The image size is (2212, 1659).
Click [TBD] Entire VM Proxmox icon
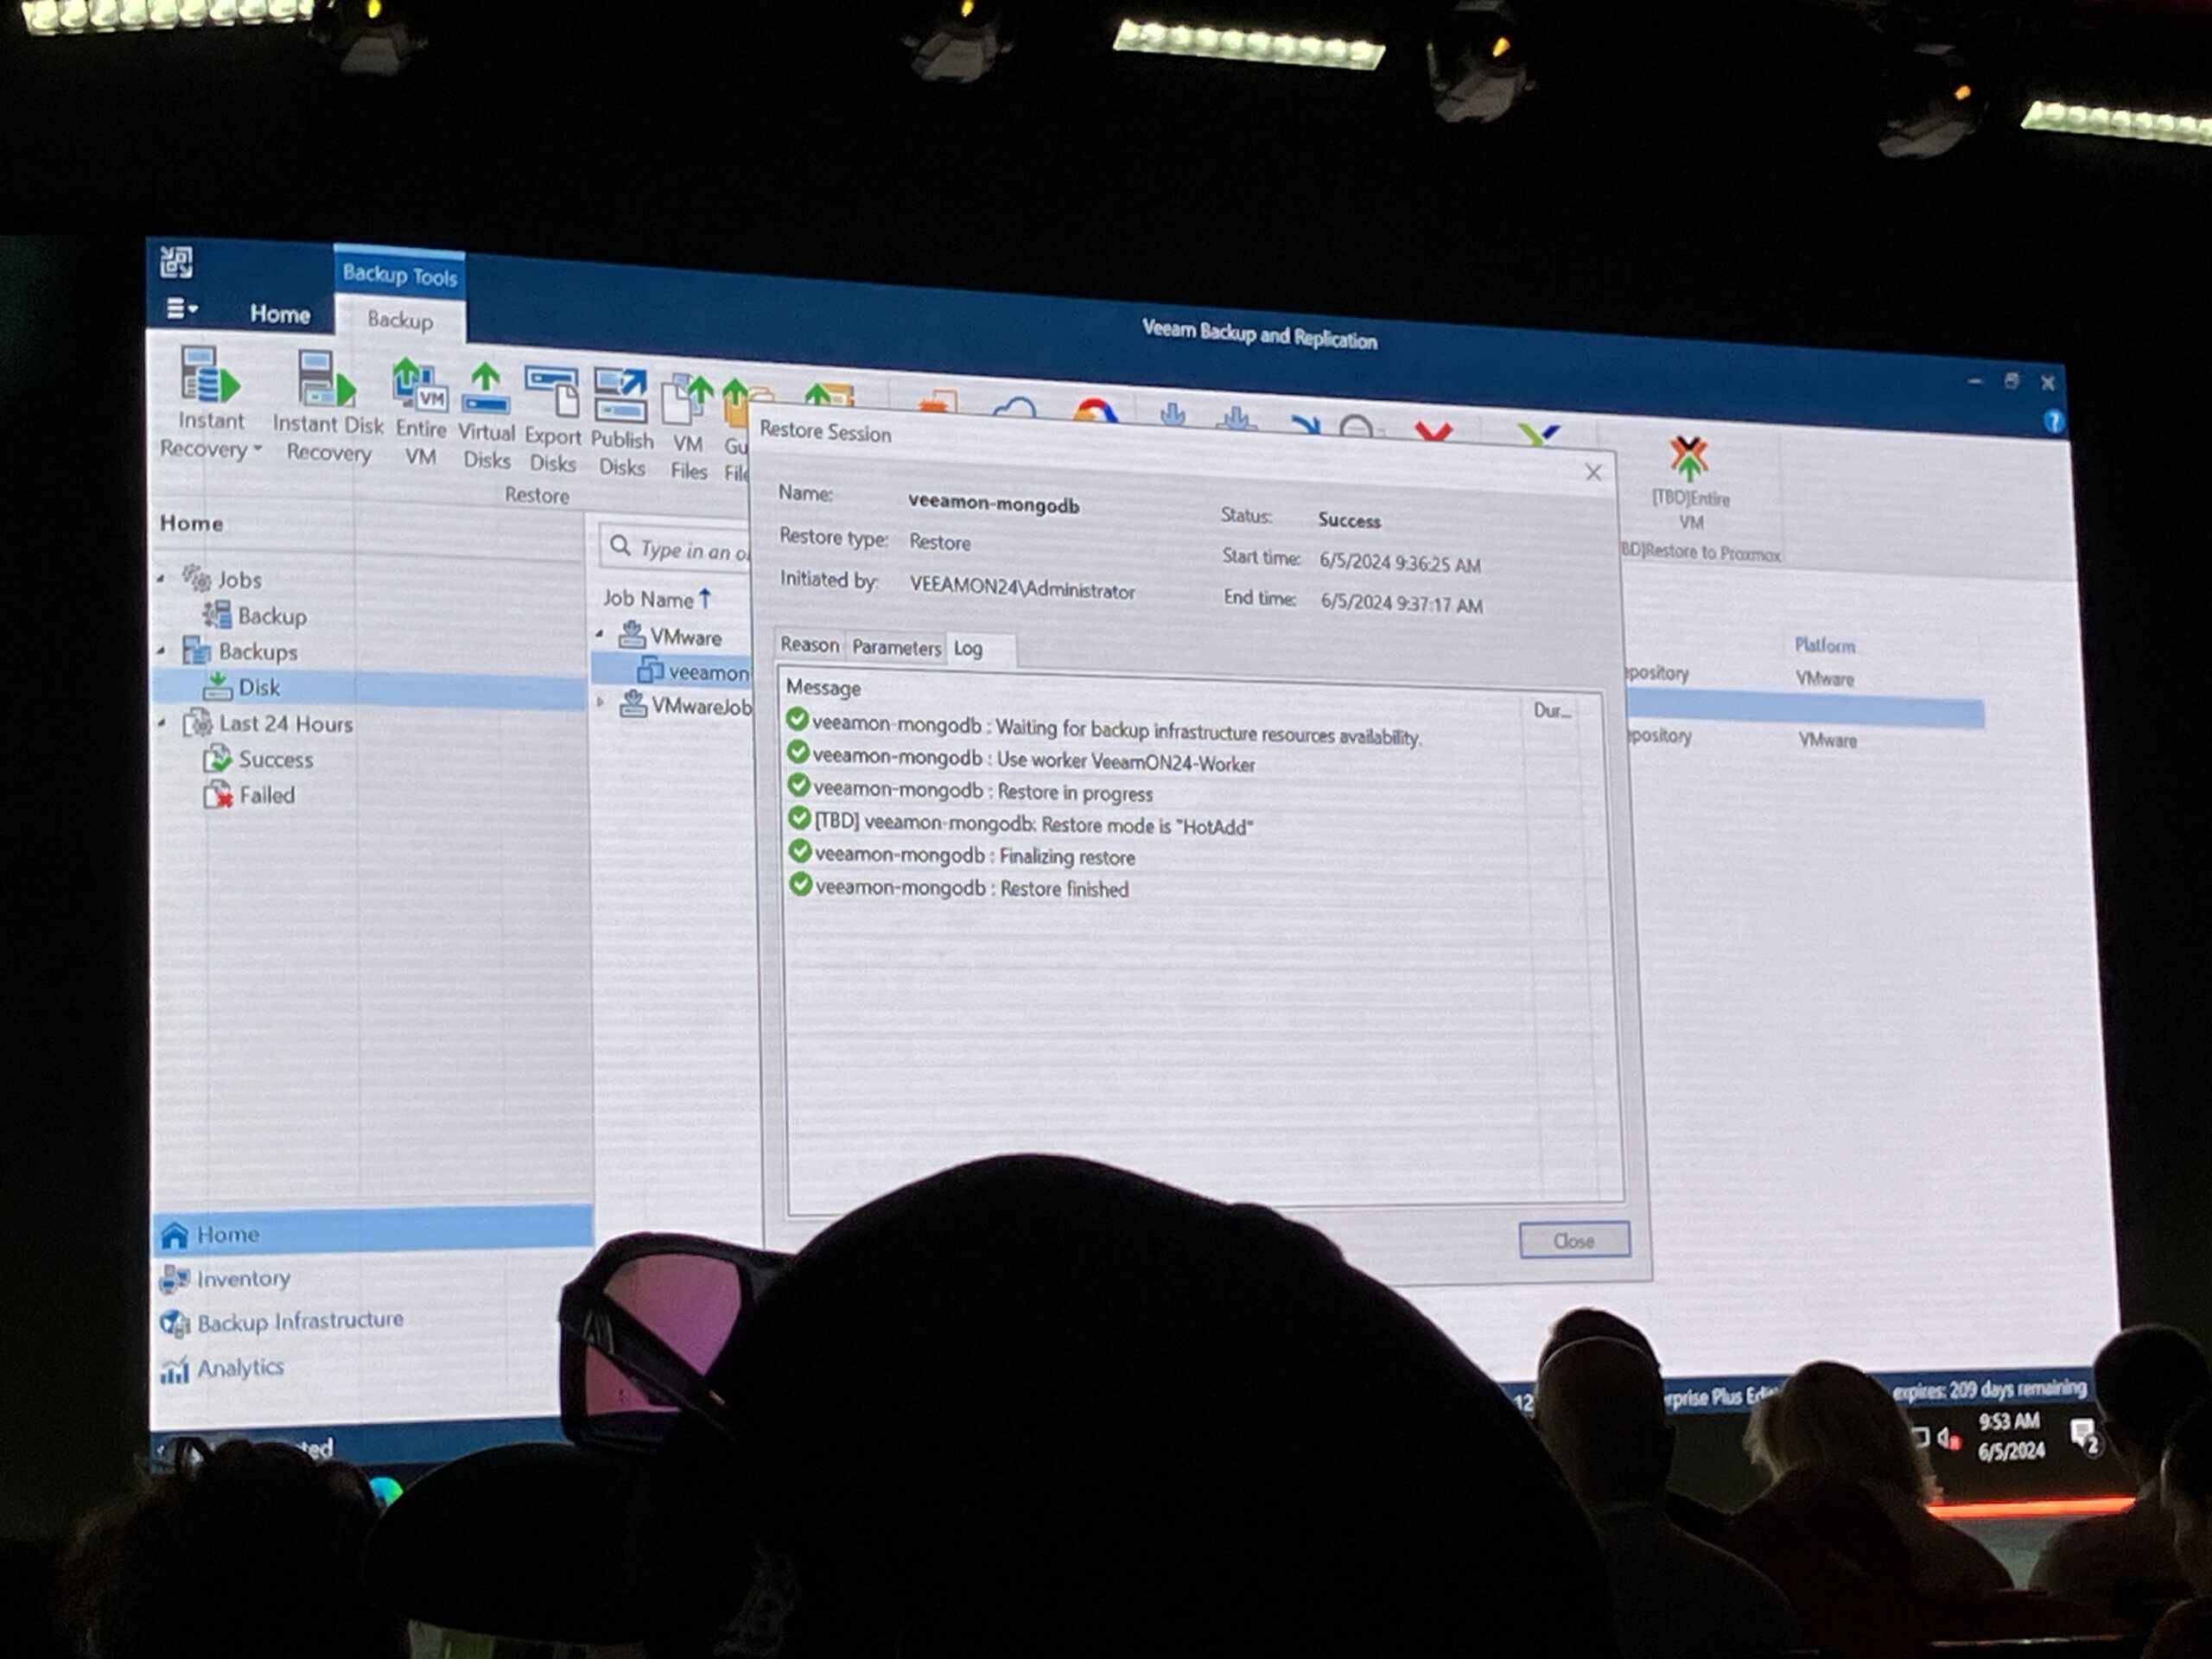coord(1689,458)
